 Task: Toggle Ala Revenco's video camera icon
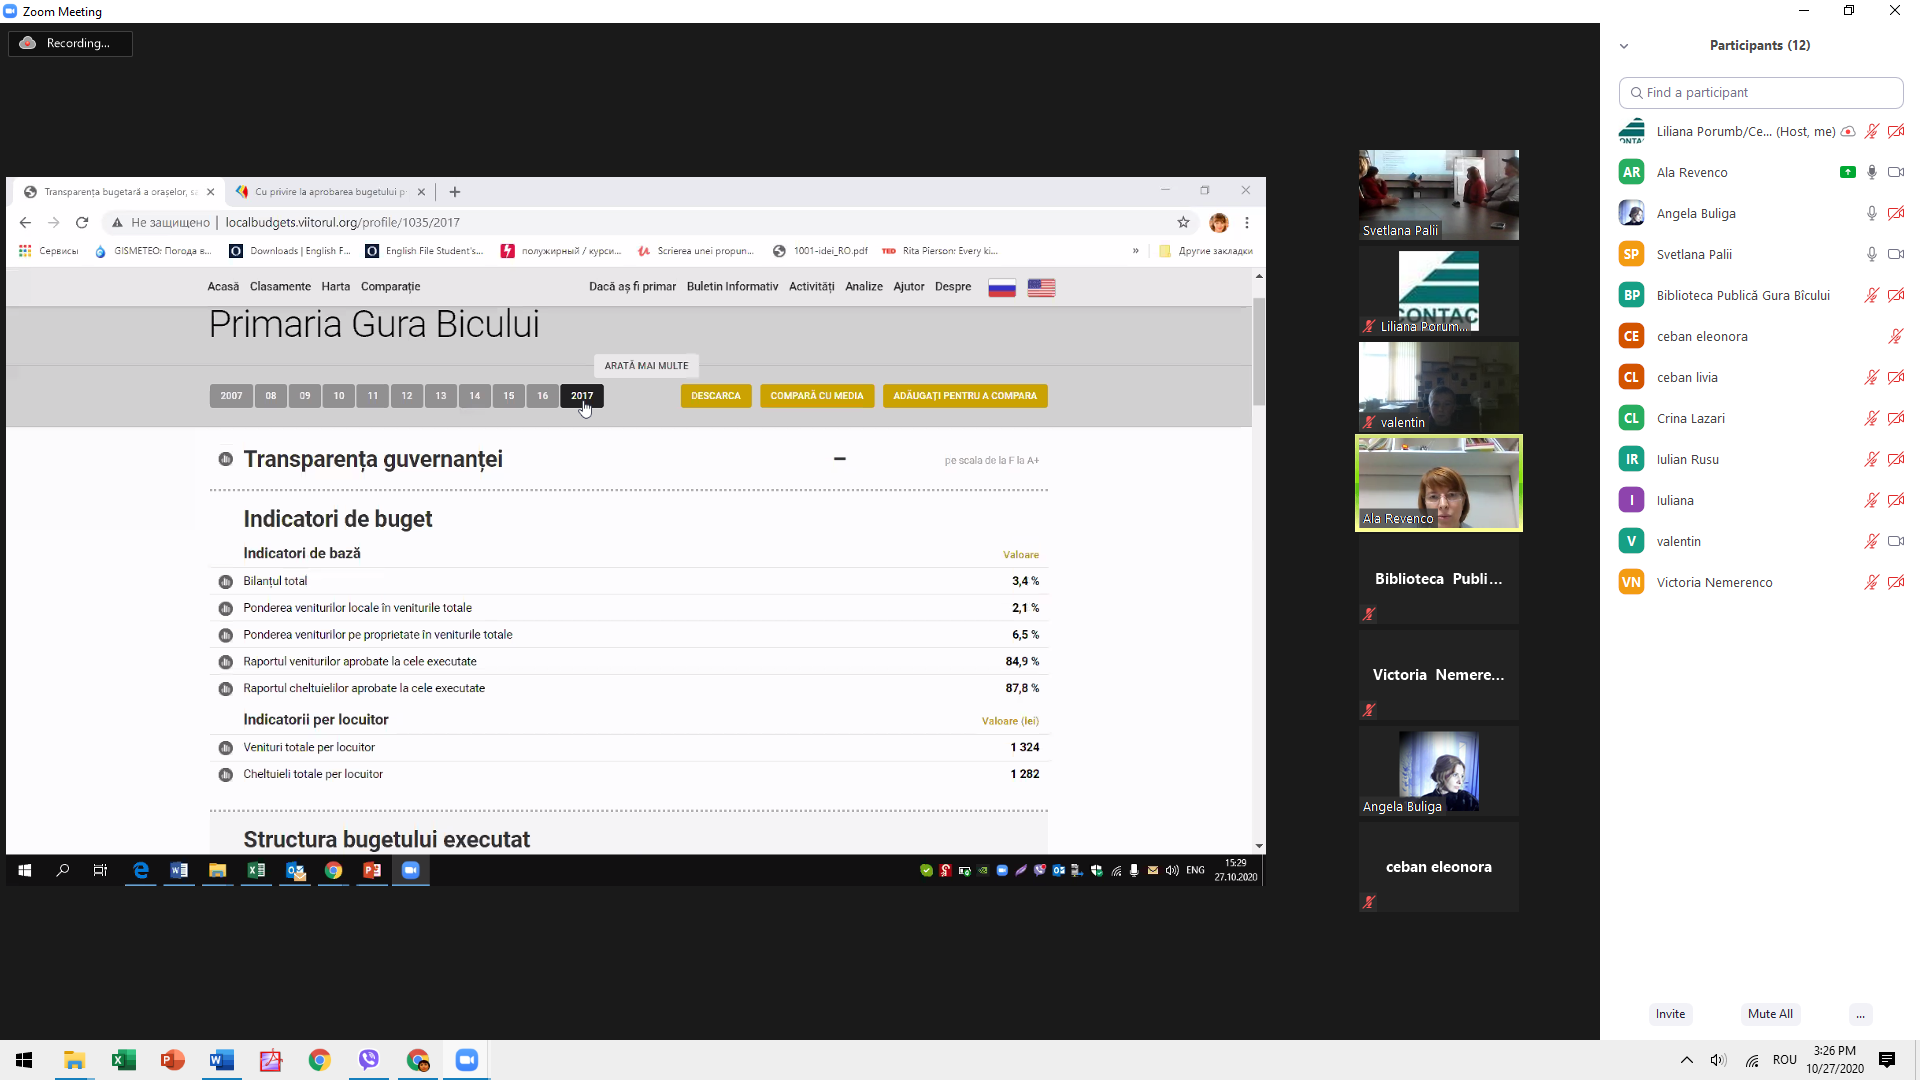point(1895,172)
